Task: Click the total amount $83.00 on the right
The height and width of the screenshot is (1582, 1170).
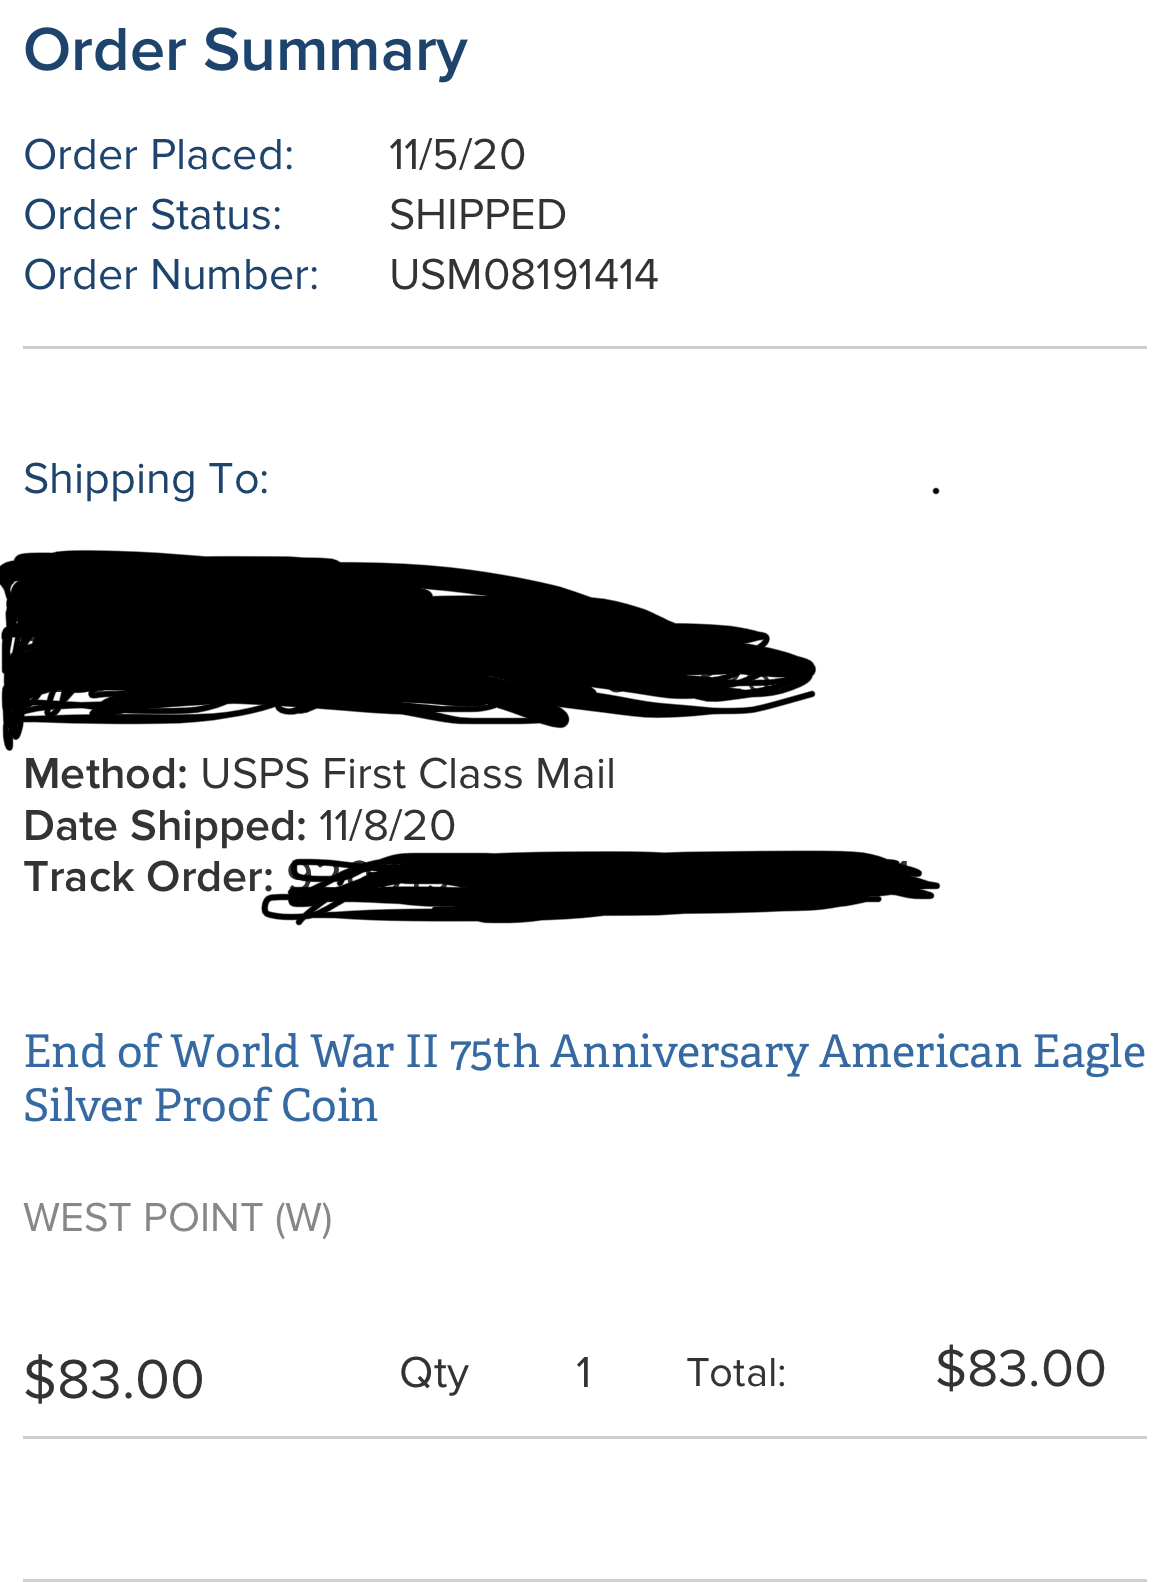Action: pos(1021,1368)
